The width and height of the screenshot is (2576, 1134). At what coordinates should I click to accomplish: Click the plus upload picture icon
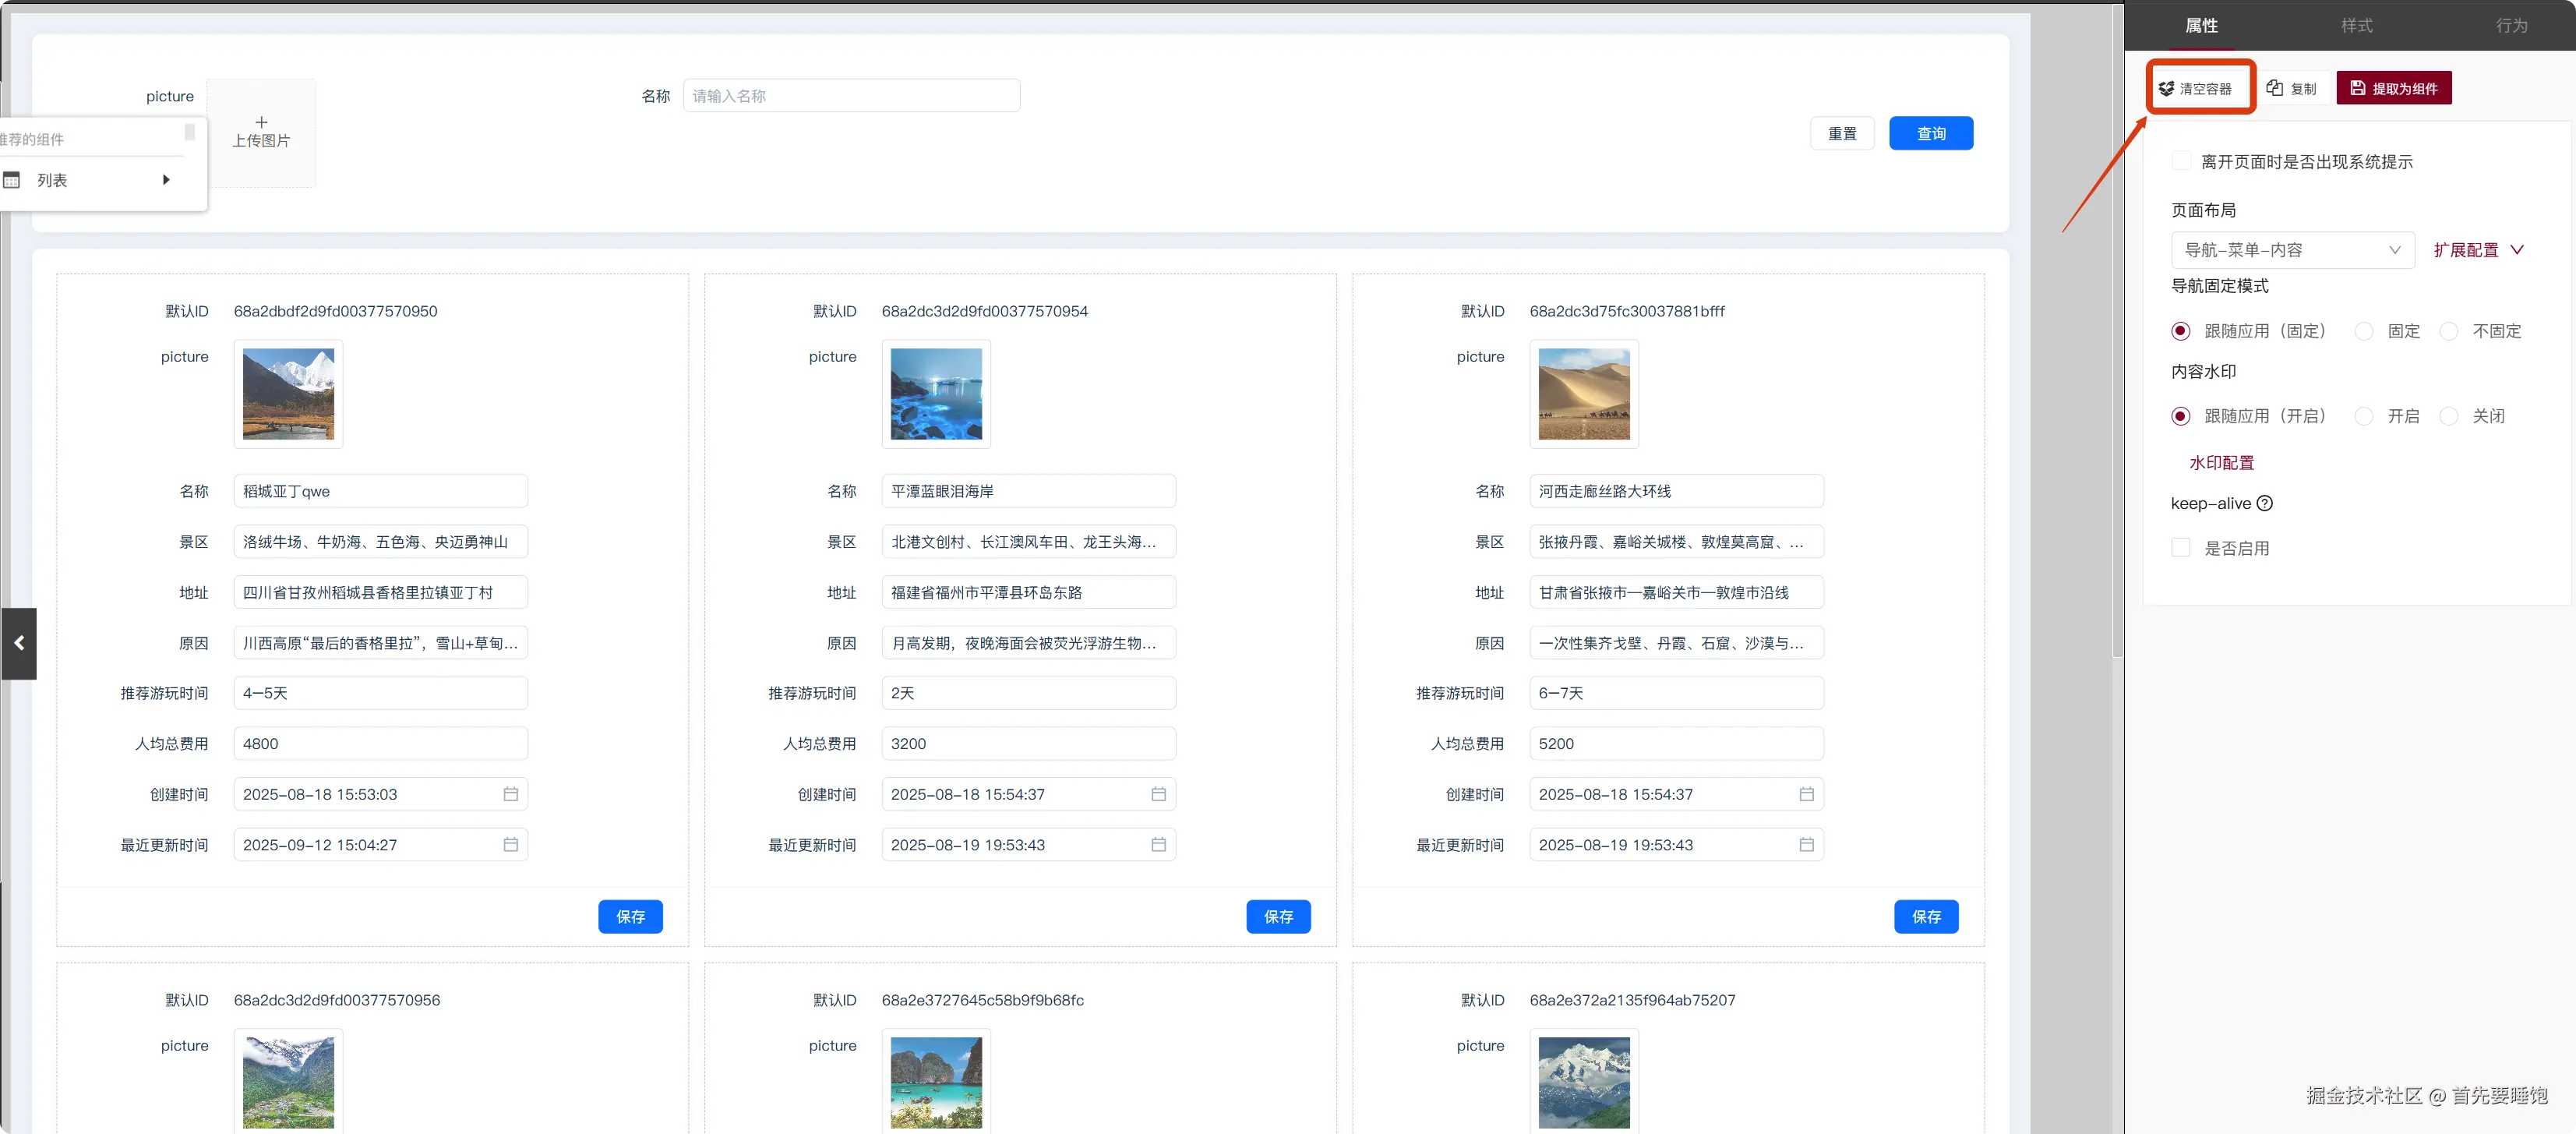tap(261, 122)
